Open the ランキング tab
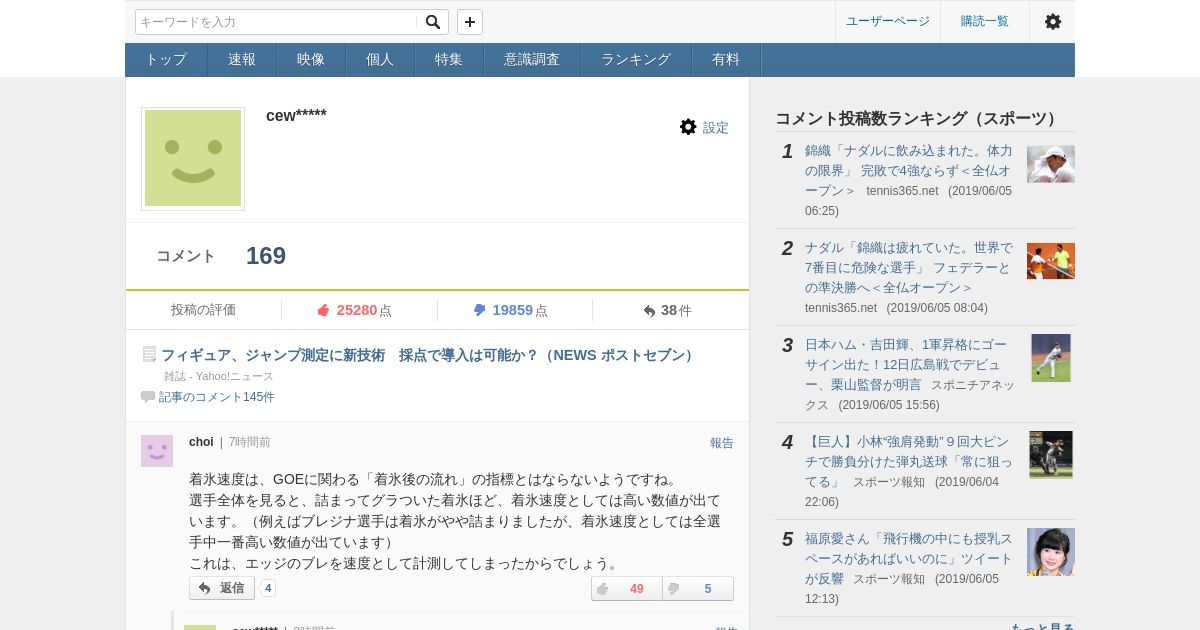Screen dimensions: 1200x630 pyautogui.click(x=636, y=60)
